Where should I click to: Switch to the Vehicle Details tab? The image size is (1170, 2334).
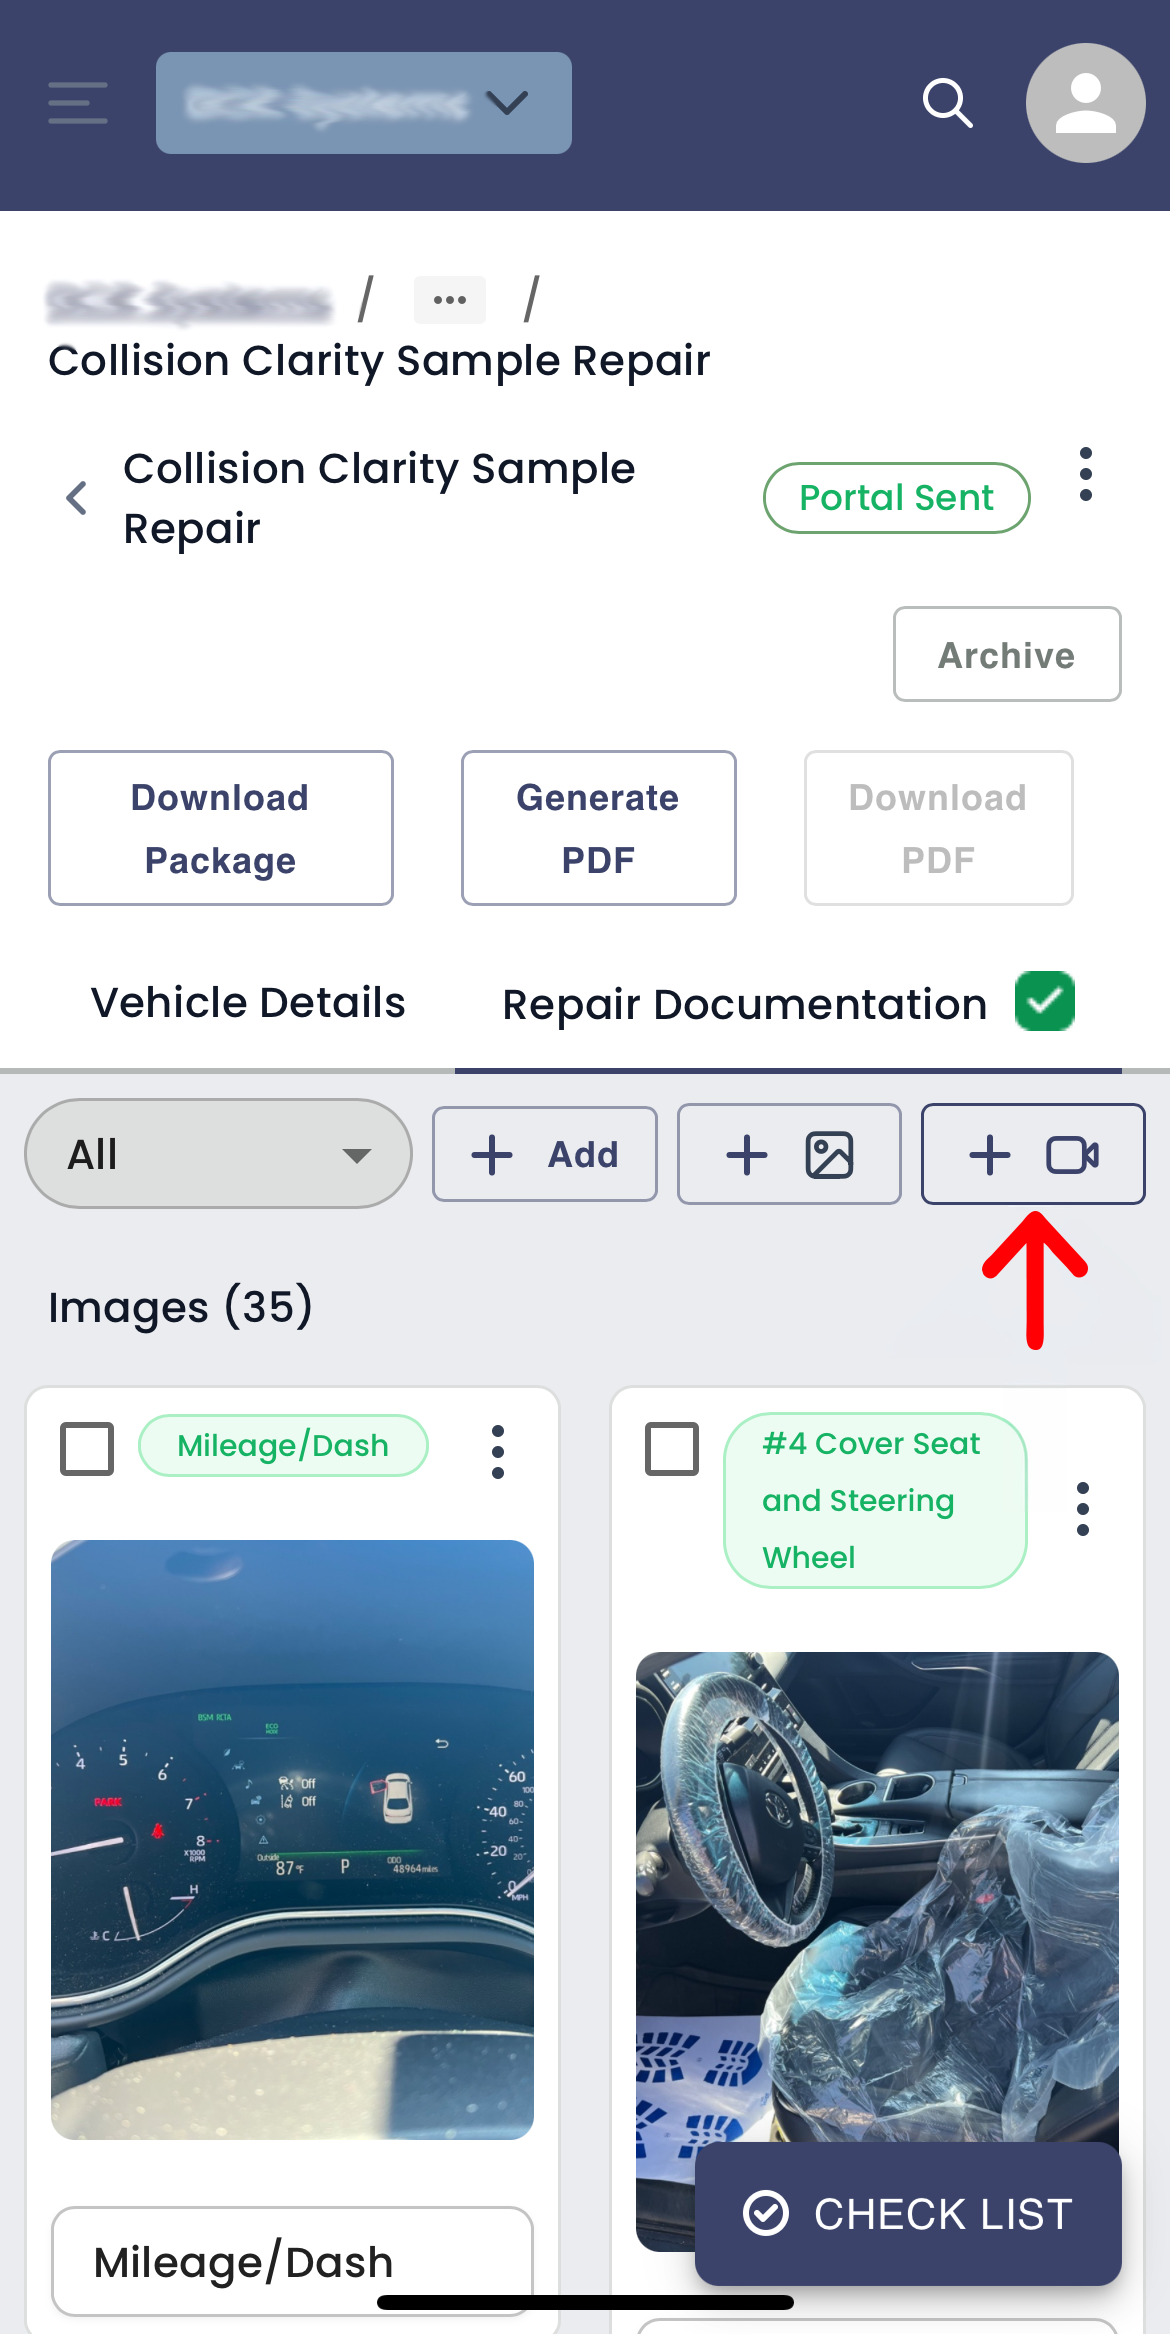coord(248,1003)
